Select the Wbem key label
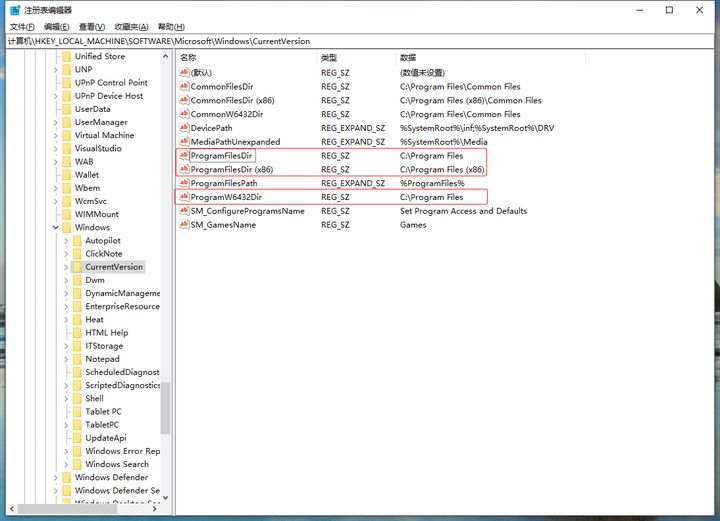The width and height of the screenshot is (720, 521). (87, 188)
